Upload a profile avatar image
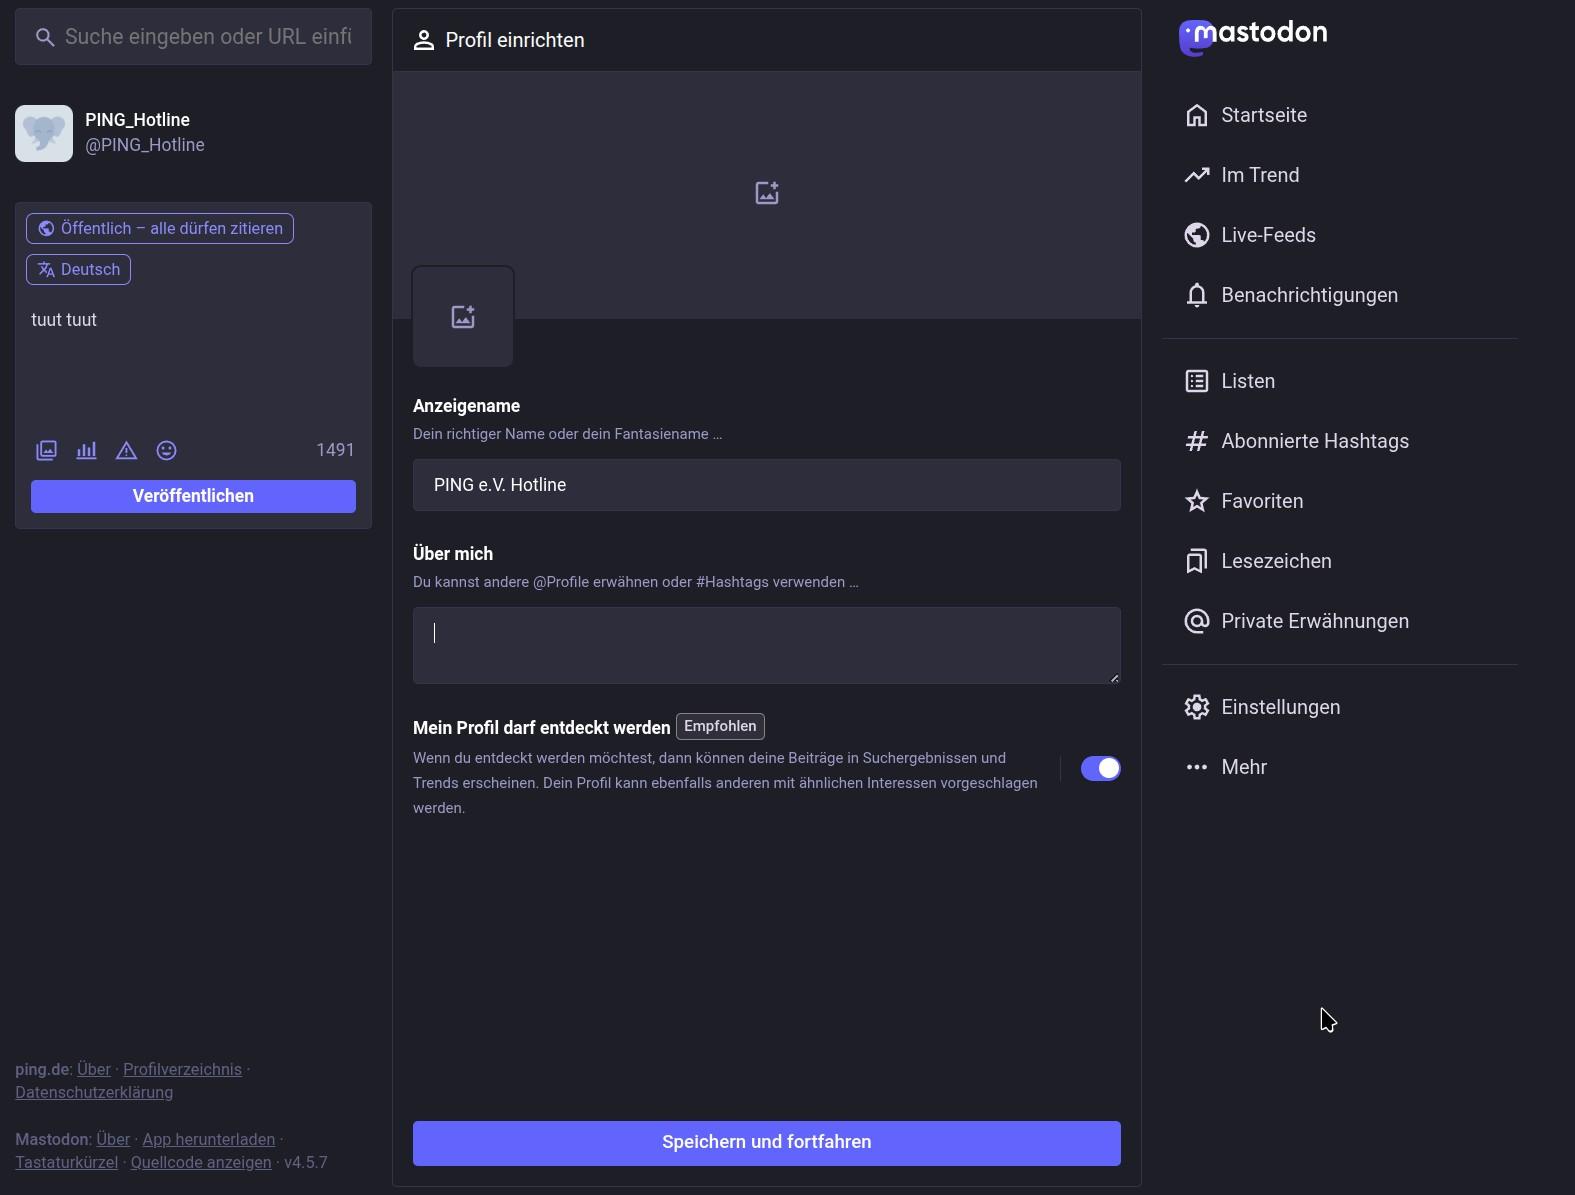 (x=463, y=317)
